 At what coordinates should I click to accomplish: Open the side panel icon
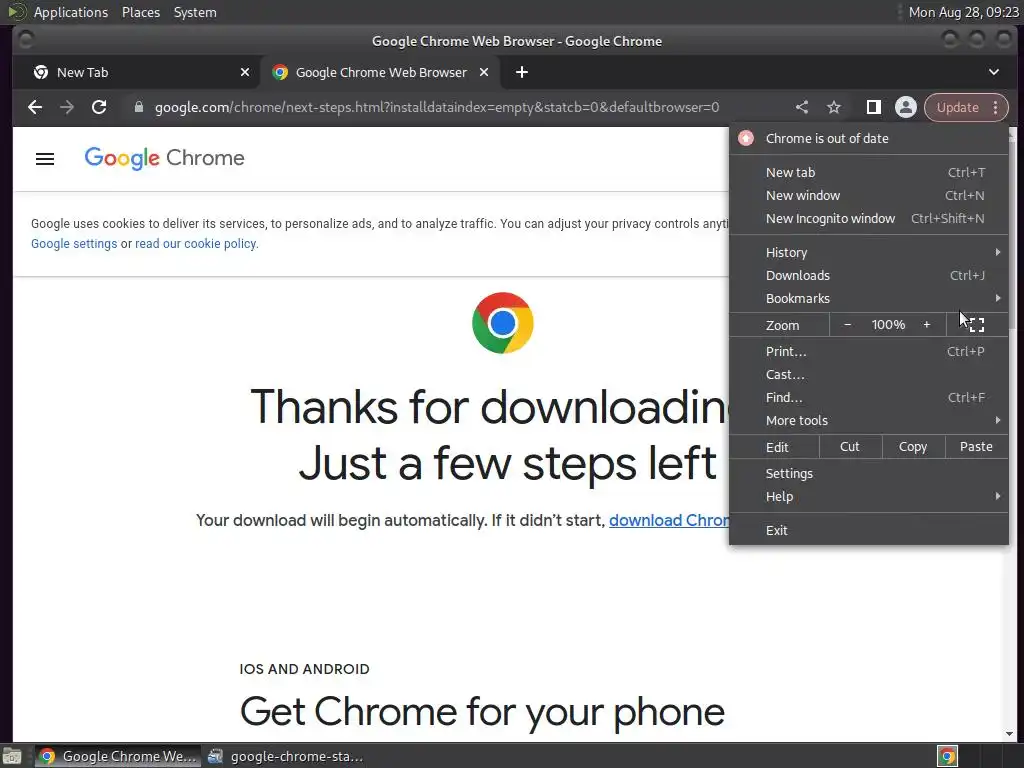coord(873,107)
